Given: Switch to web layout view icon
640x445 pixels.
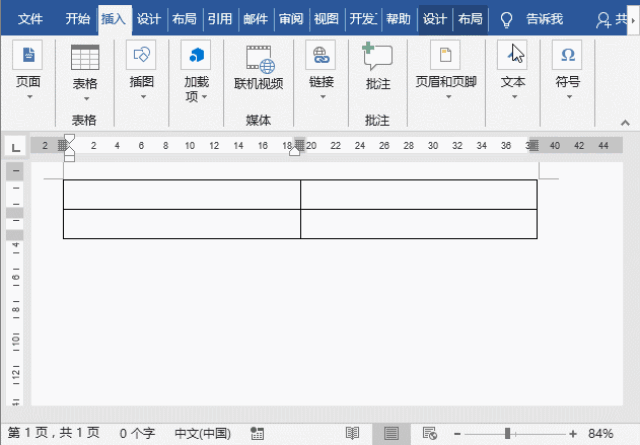Looking at the screenshot, I should 430,433.
